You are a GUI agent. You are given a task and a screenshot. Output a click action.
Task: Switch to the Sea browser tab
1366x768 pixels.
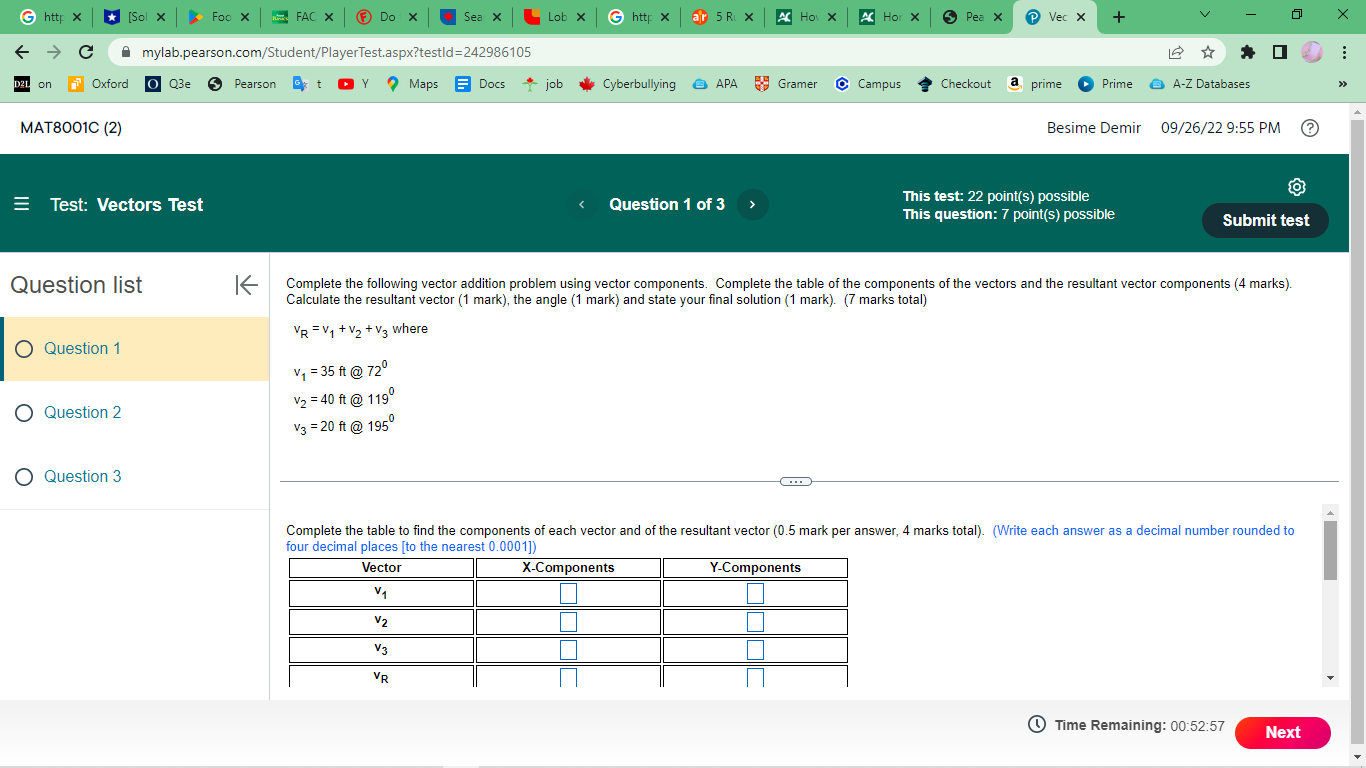(x=469, y=16)
